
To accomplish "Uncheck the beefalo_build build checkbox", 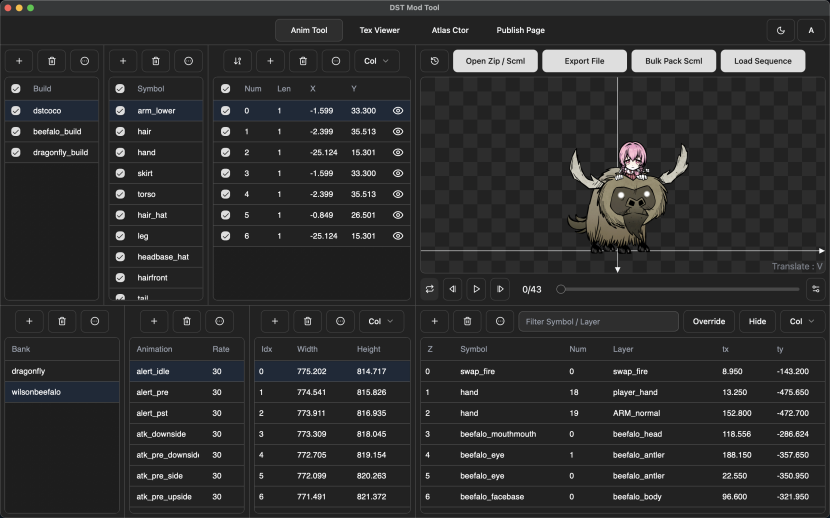I will click(x=16, y=131).
